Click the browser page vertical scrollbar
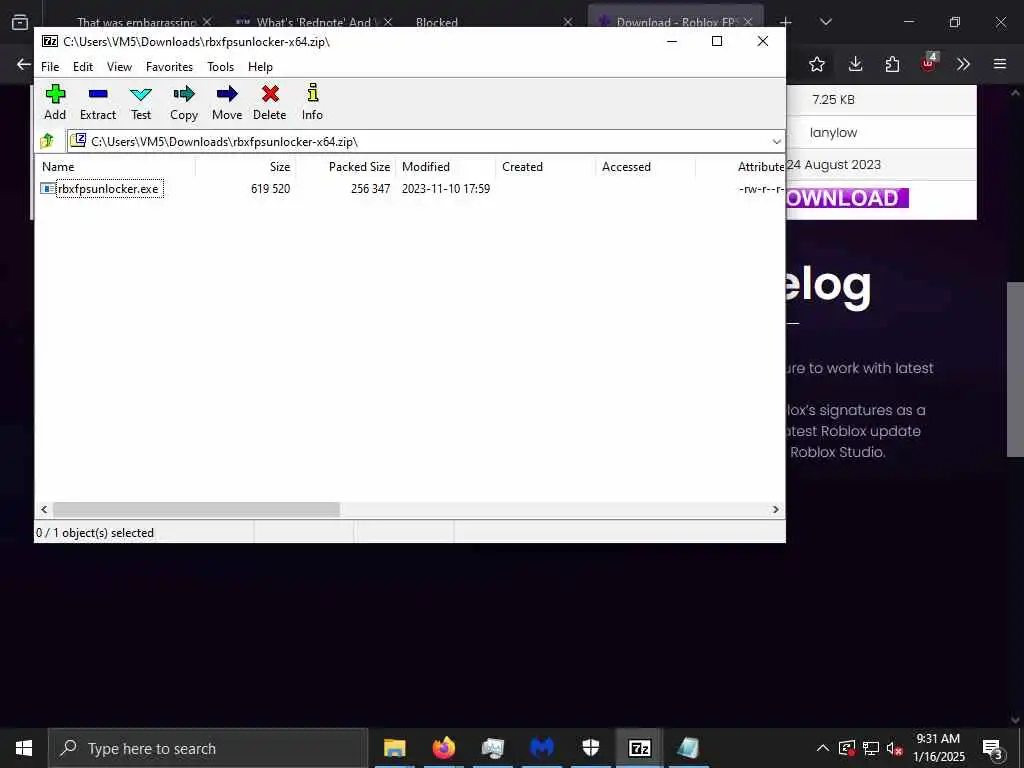The width and height of the screenshot is (1024, 768). point(1015,370)
